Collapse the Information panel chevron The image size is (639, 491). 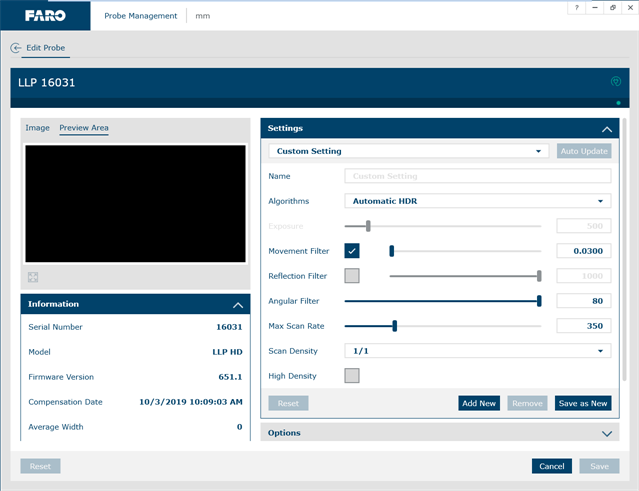(238, 304)
